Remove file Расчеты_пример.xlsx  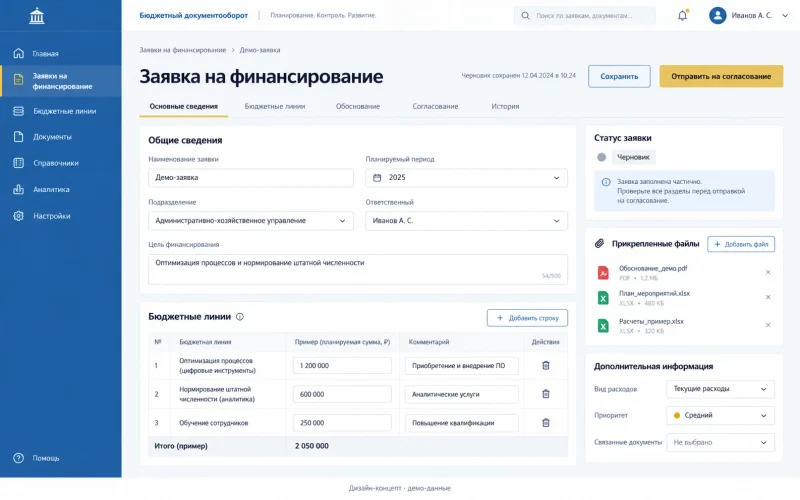[x=768, y=325]
